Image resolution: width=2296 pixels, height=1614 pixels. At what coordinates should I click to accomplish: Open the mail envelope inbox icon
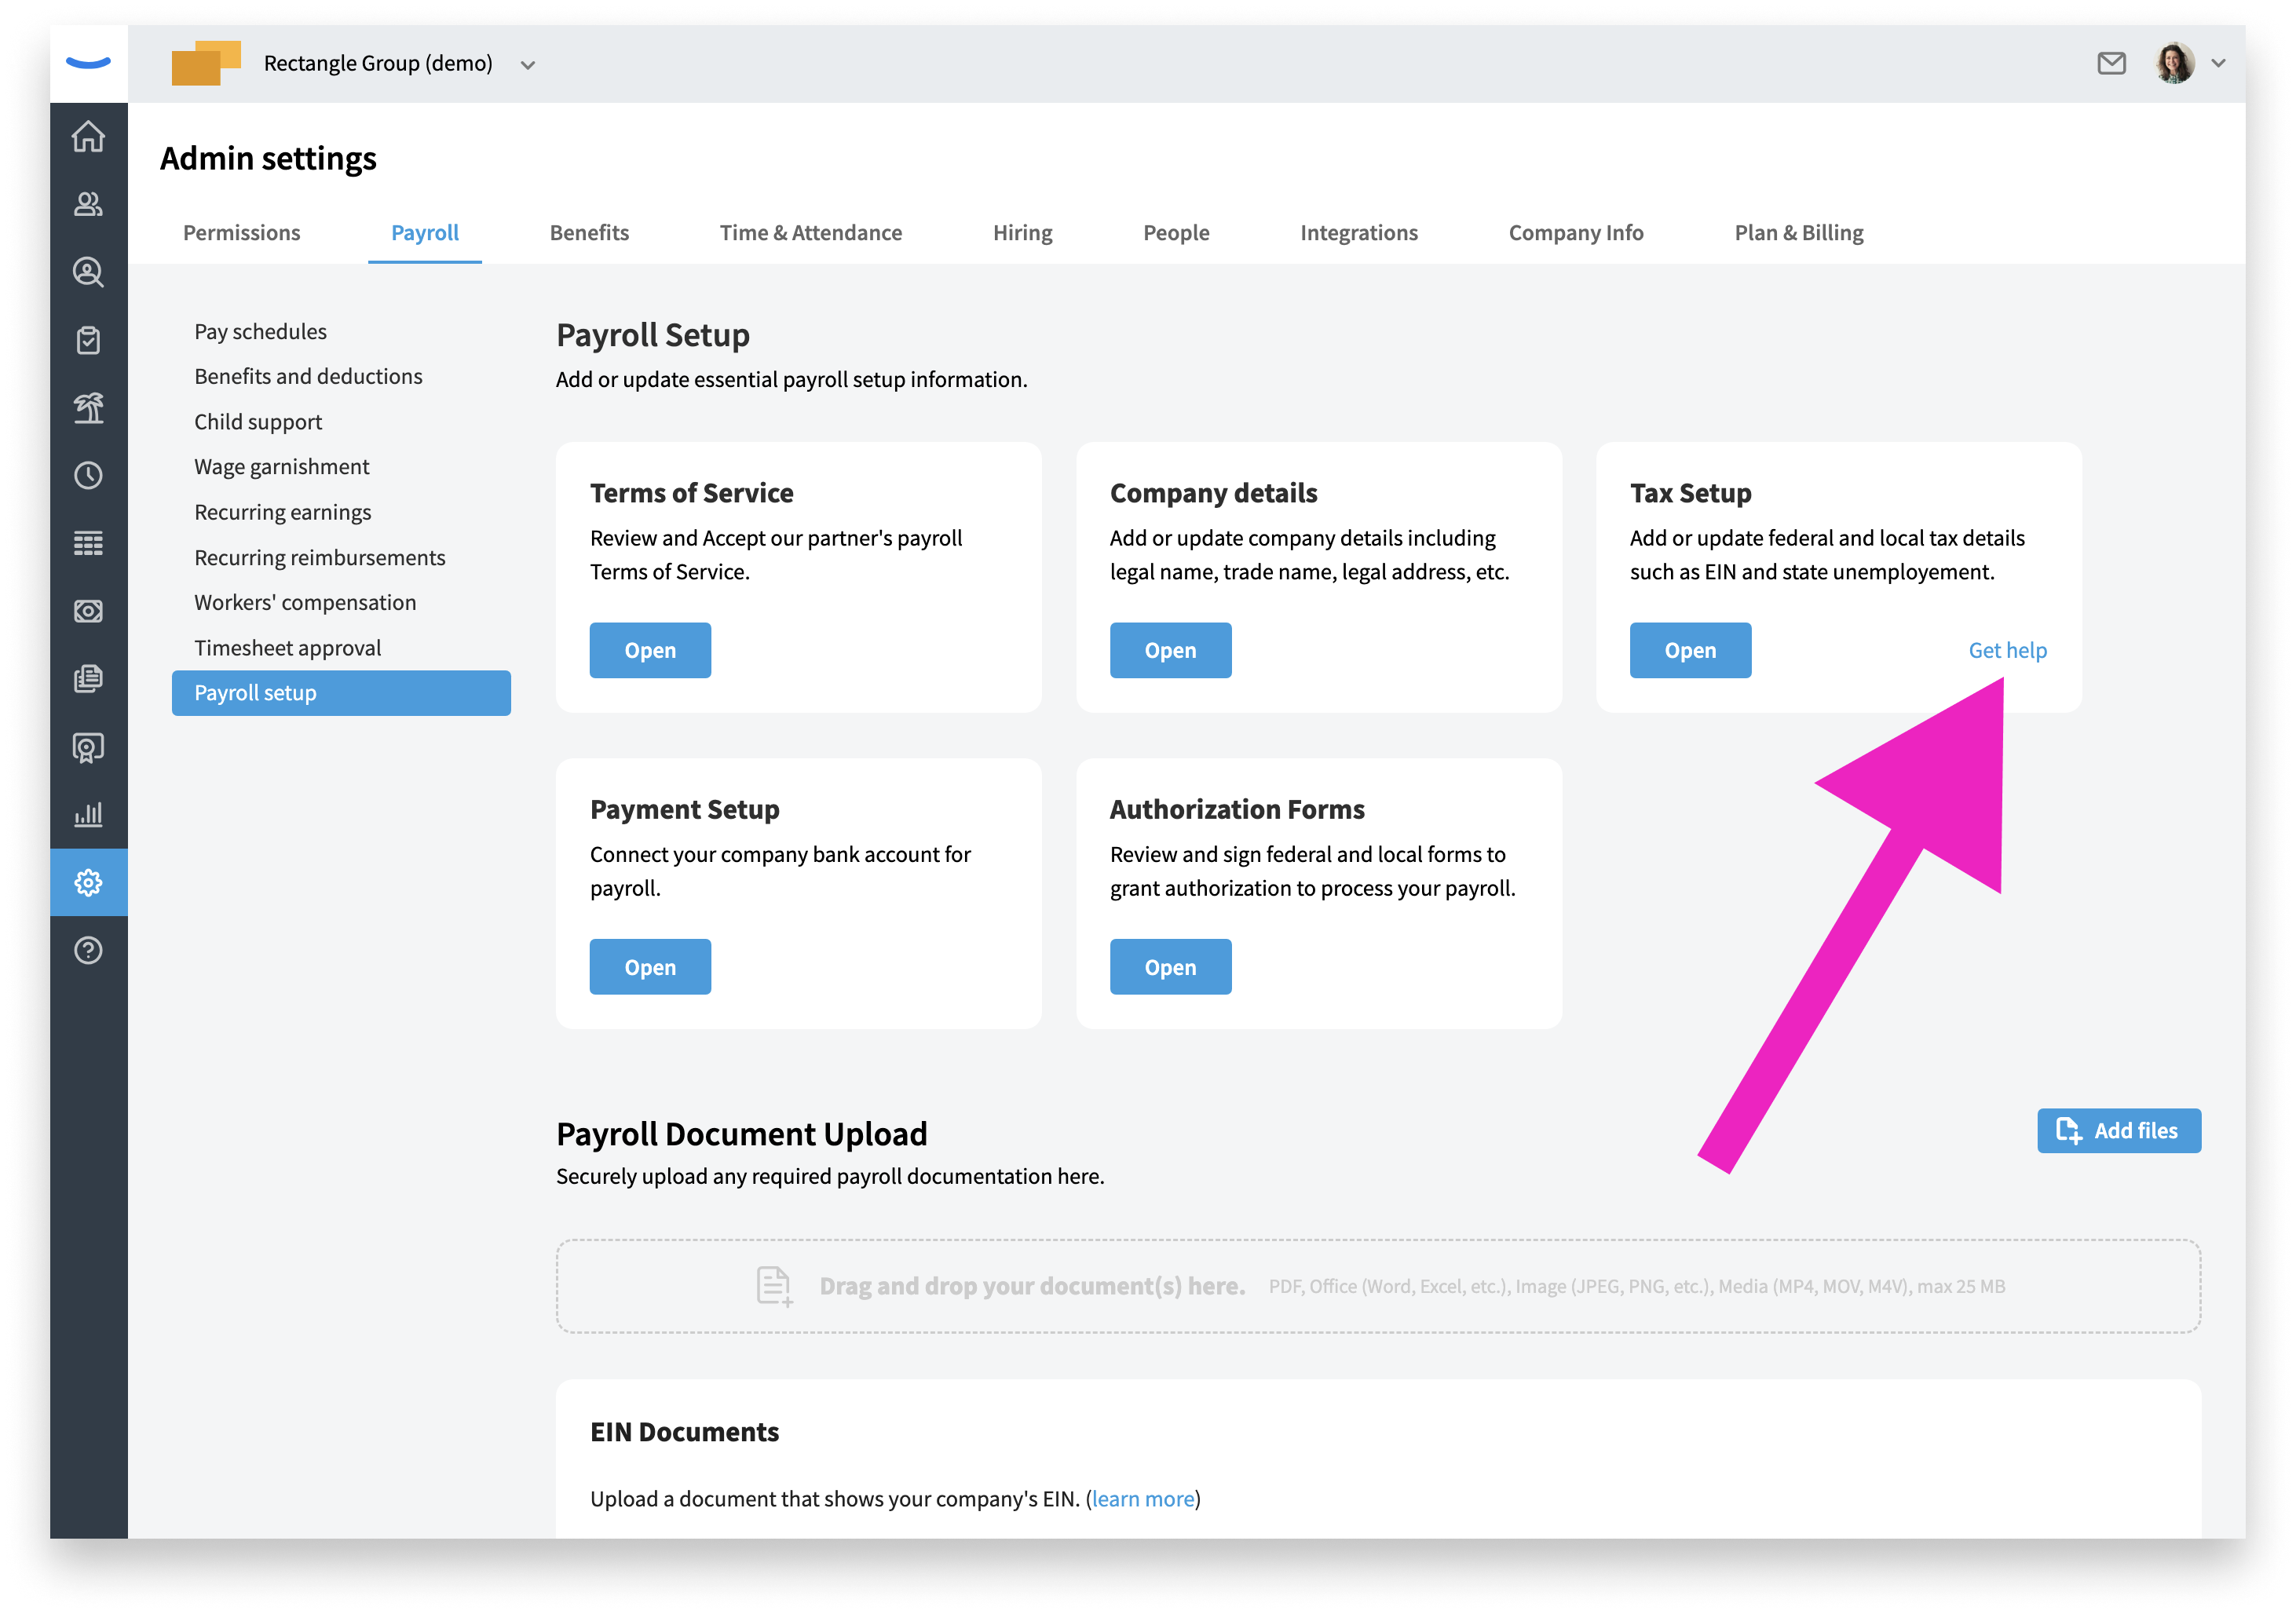[2111, 64]
